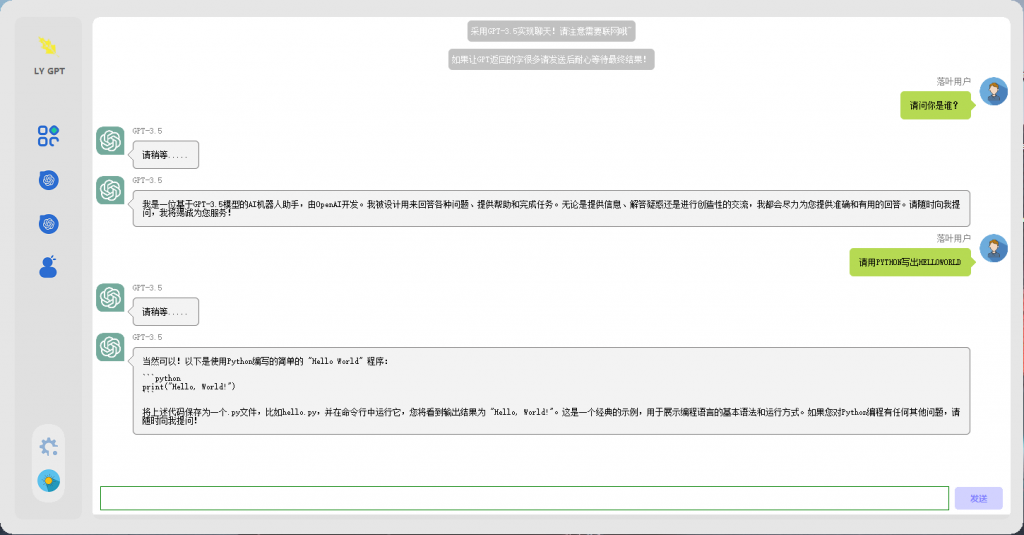Viewport: 1024px width, 535px height.
Task: Click the green bubble 请用PYTHON写出HELLOWORLD
Action: click(910, 262)
